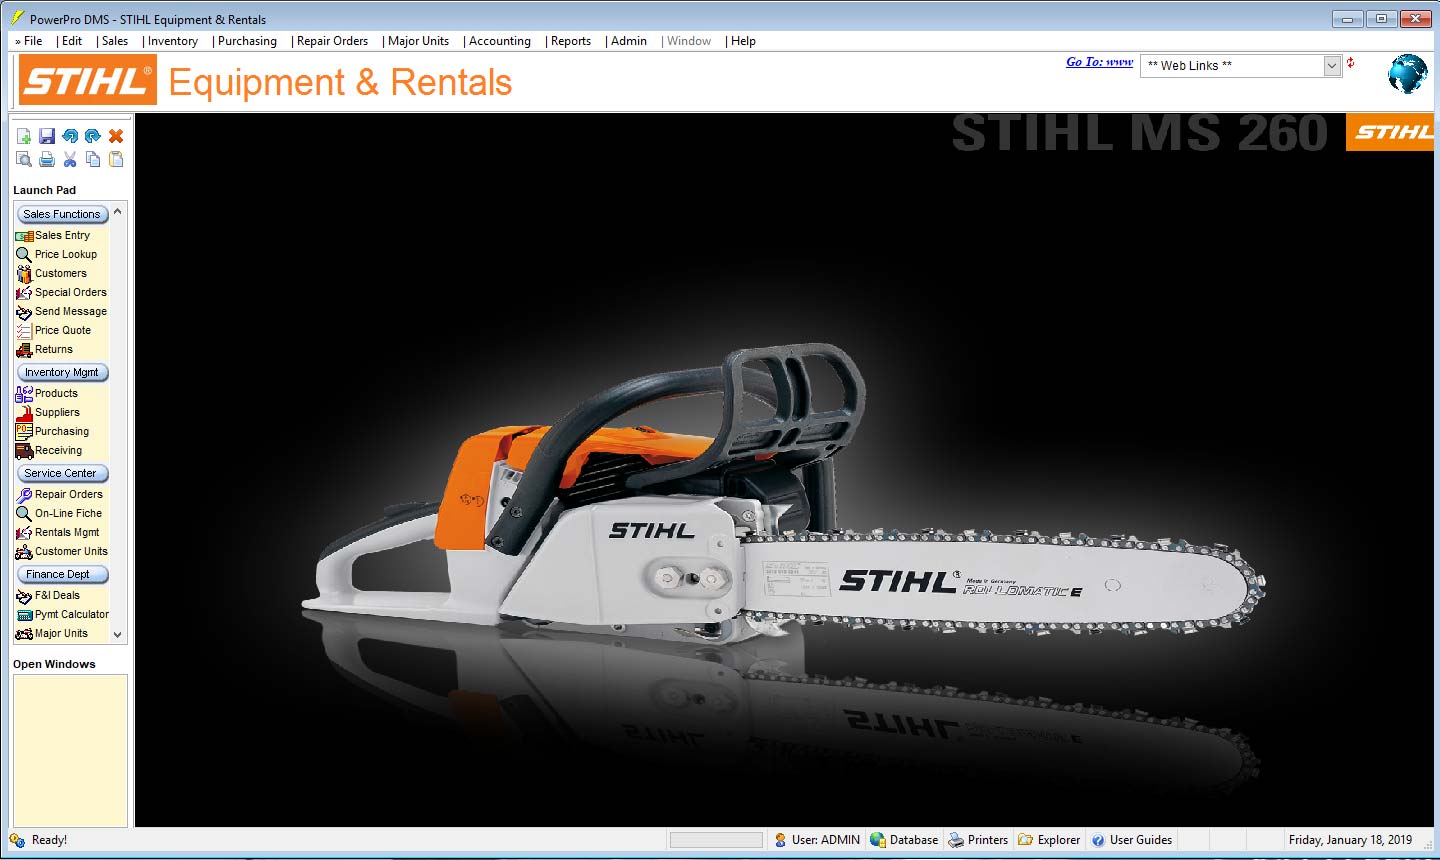Open the Major Units menu in the menu bar
Viewport: 1440px width, 860px height.
tap(418, 41)
